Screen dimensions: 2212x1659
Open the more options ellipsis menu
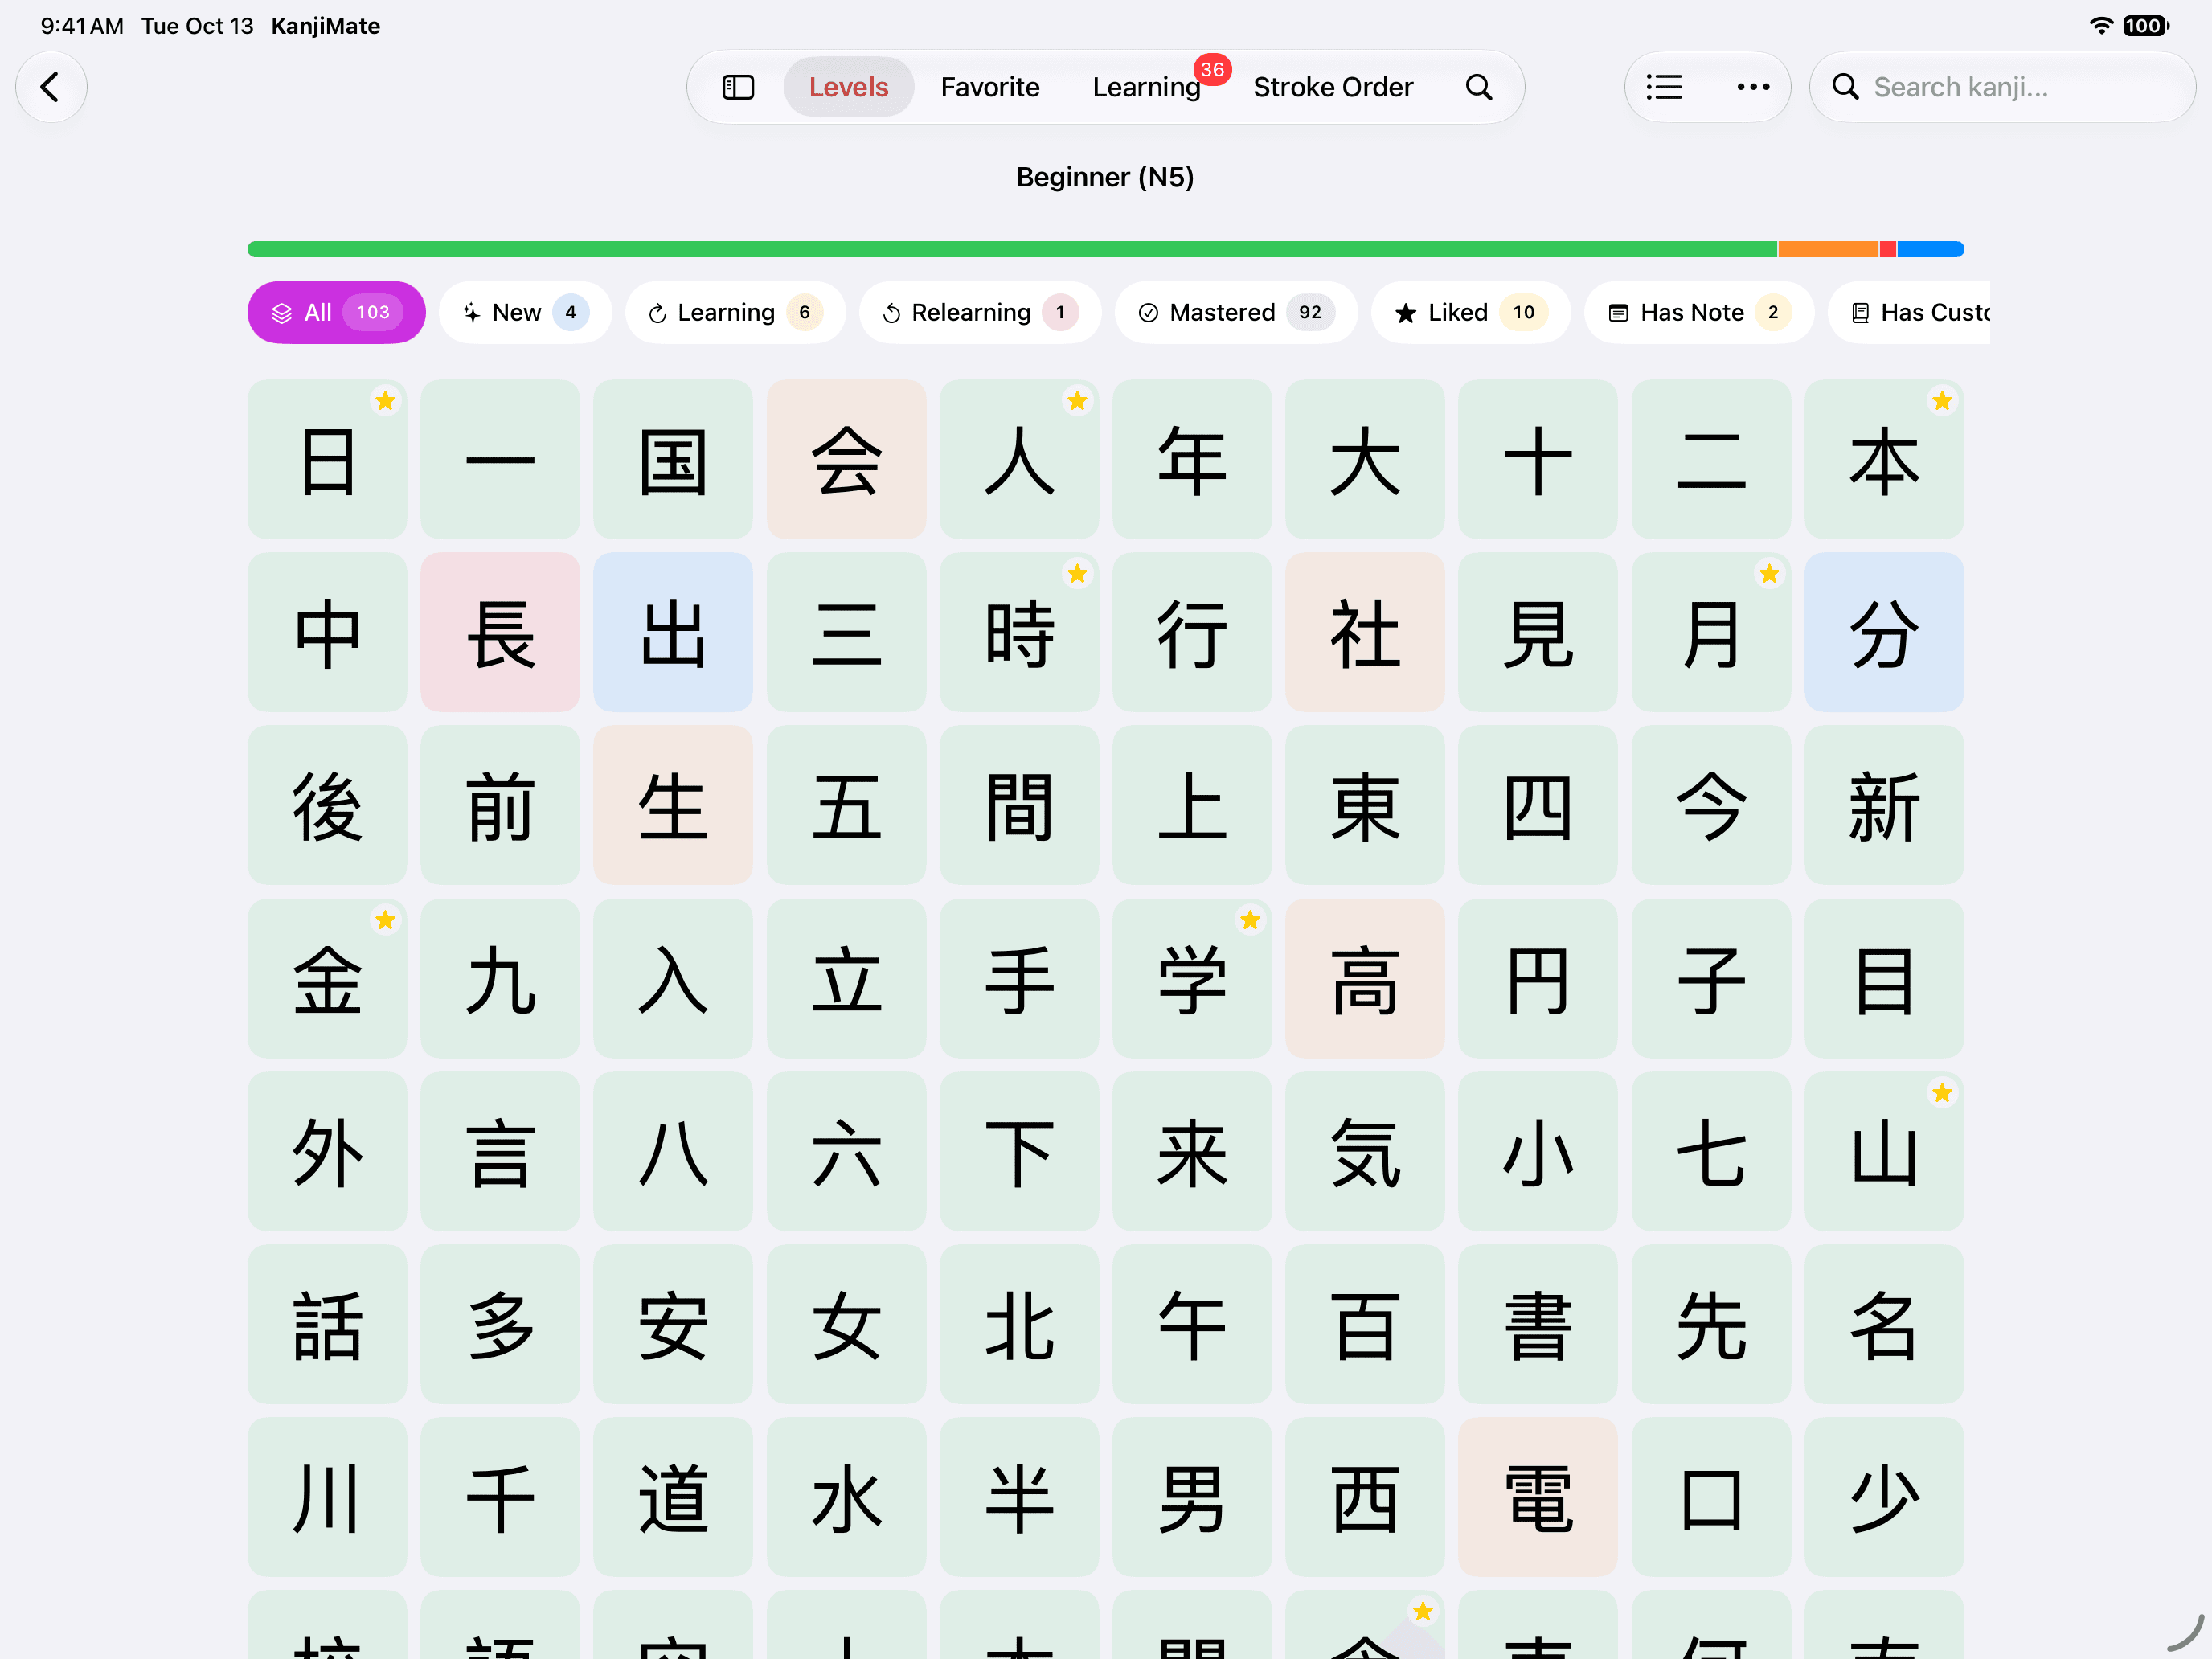(x=1752, y=87)
